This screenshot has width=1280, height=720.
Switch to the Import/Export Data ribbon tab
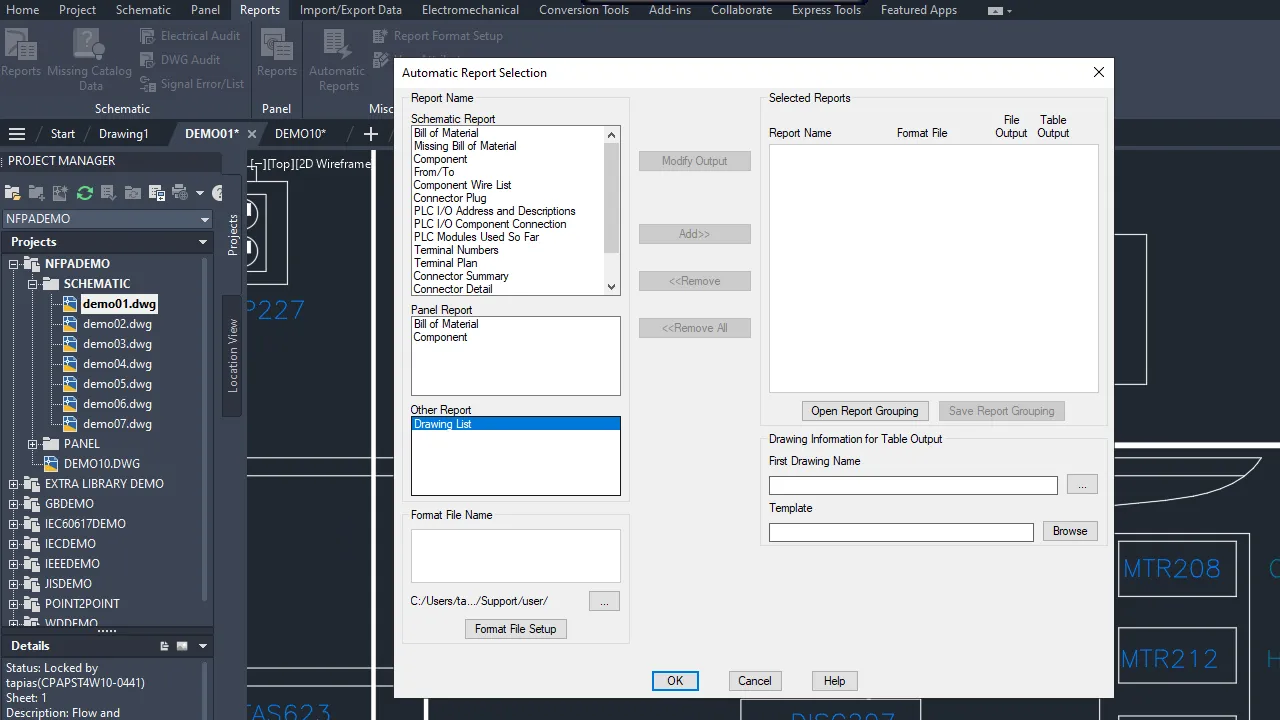pos(350,10)
